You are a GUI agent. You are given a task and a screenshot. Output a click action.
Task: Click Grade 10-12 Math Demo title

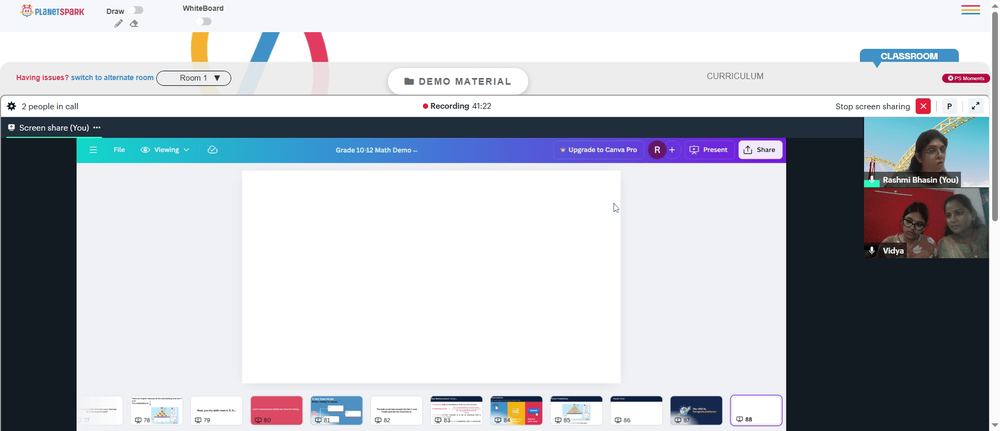[x=376, y=150]
